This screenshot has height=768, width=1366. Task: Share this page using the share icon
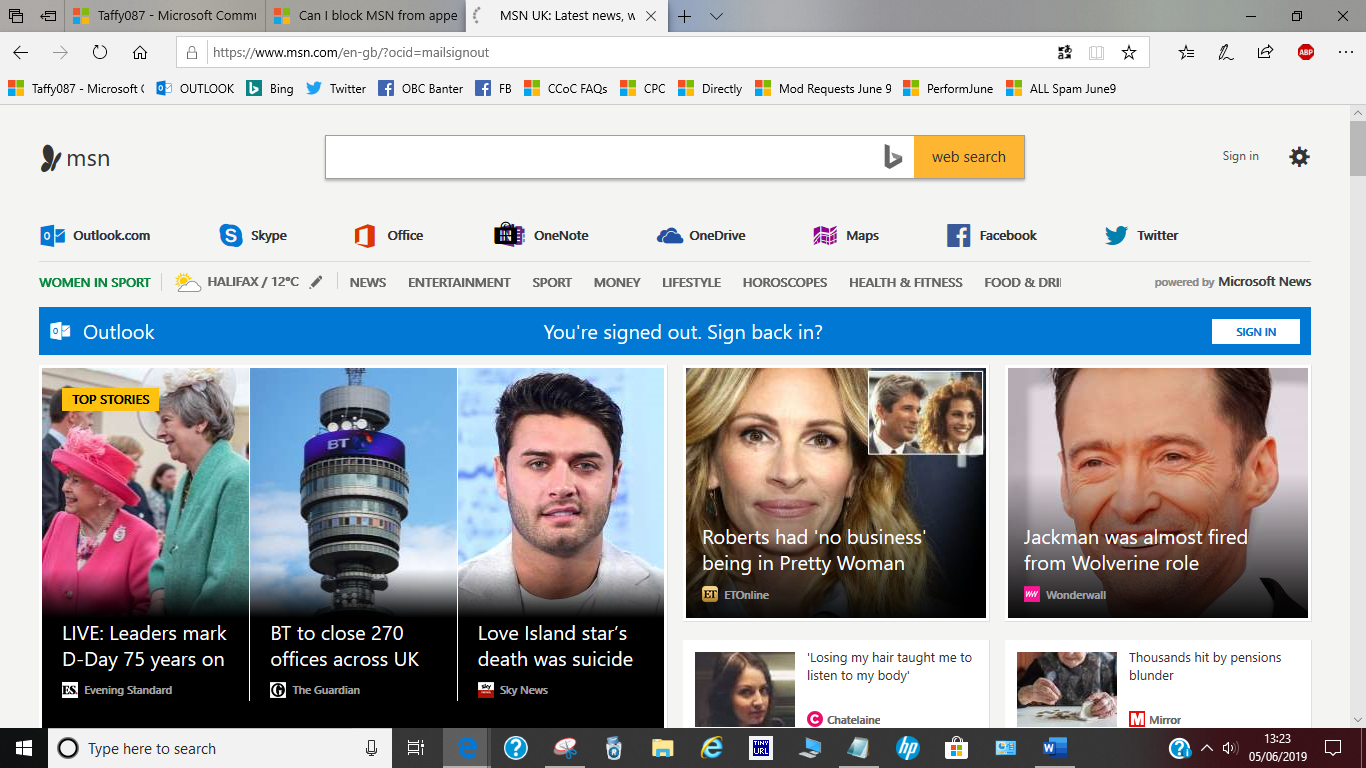pos(1265,52)
